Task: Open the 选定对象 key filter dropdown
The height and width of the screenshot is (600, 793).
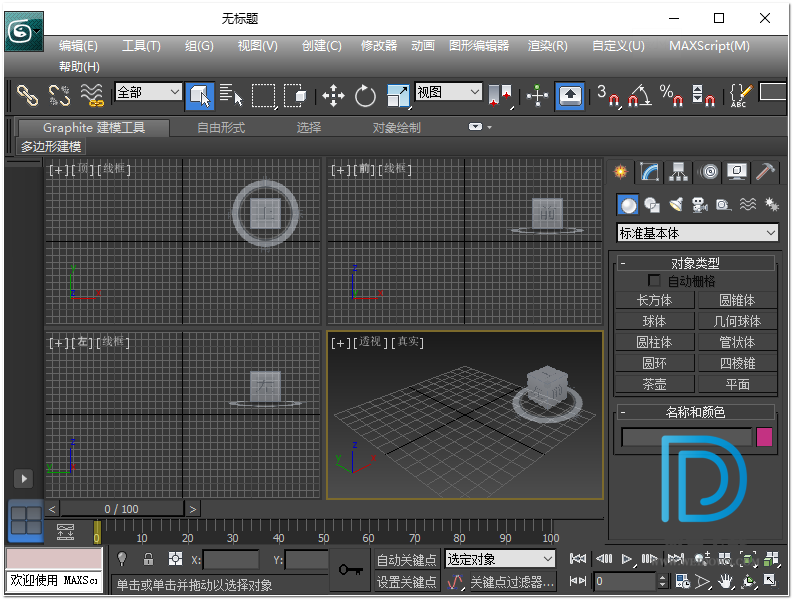Action: pyautogui.click(x=500, y=559)
